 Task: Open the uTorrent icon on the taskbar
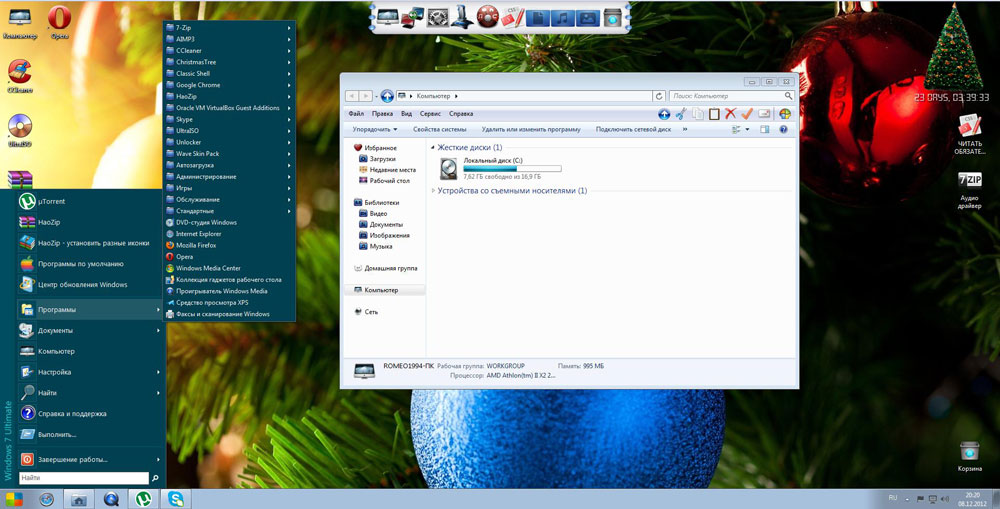pos(144,498)
